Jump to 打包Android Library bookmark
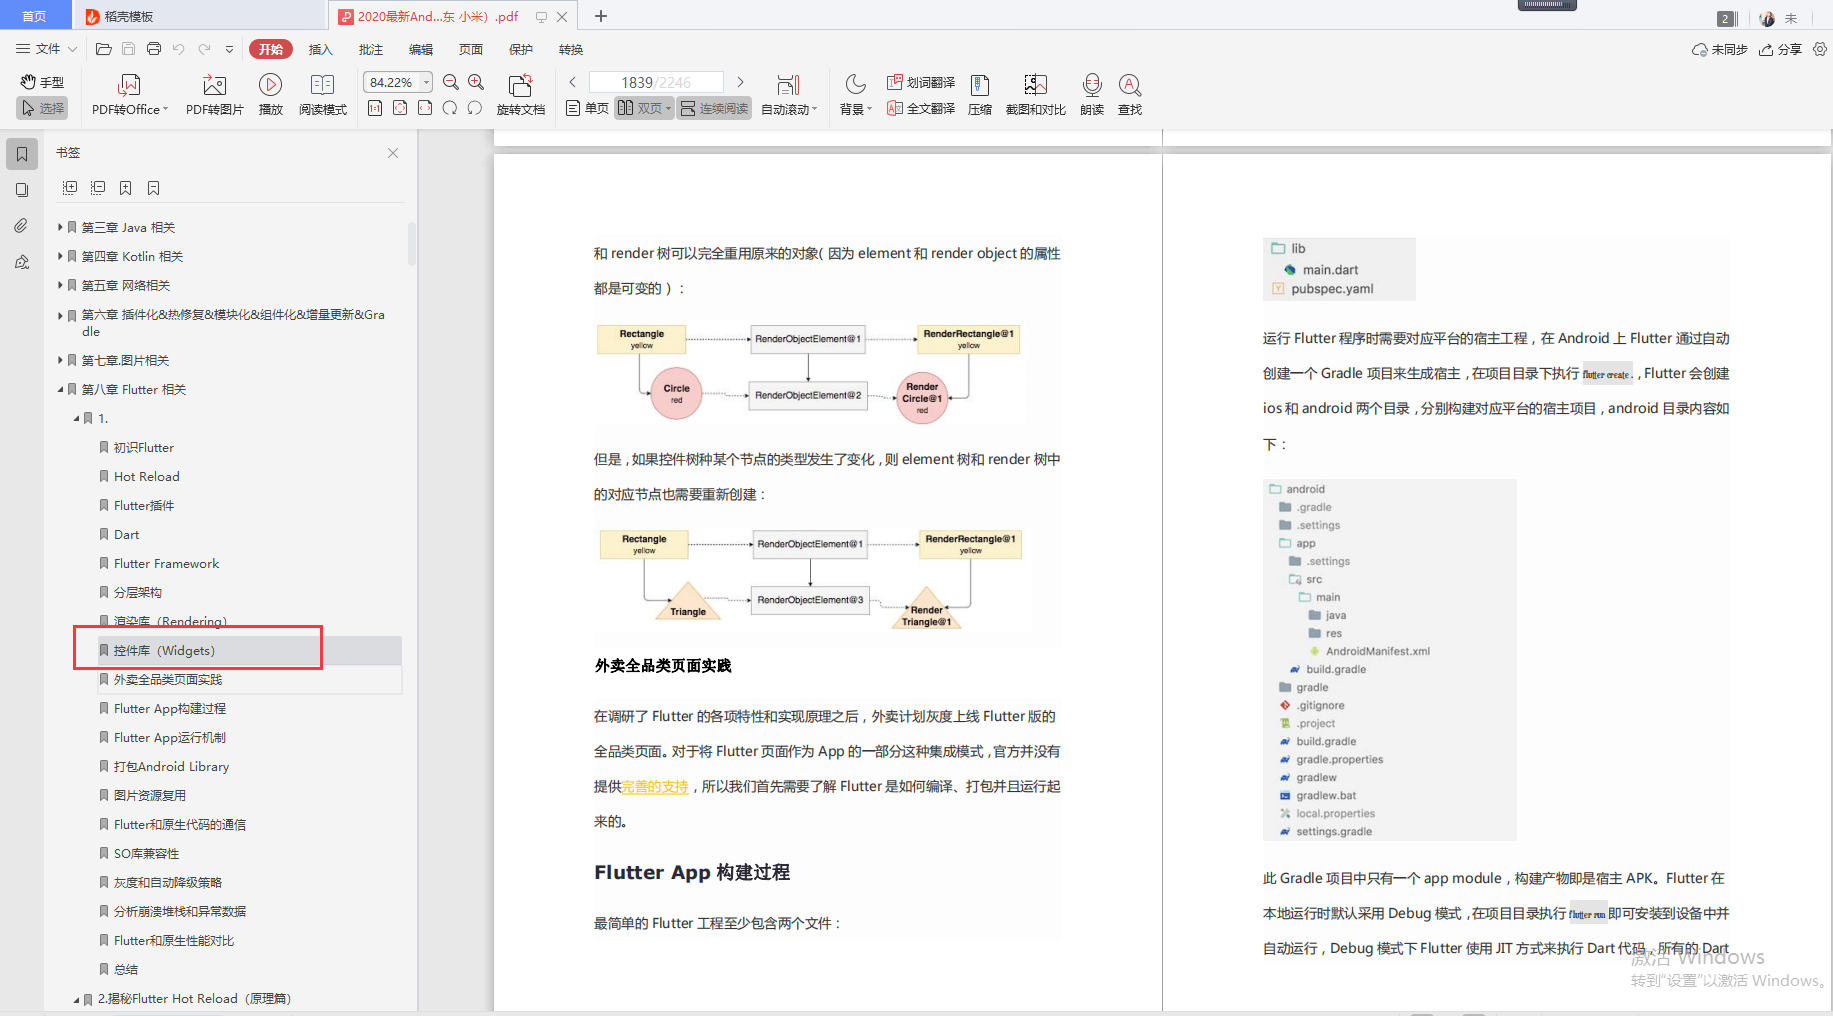 pyautogui.click(x=171, y=766)
